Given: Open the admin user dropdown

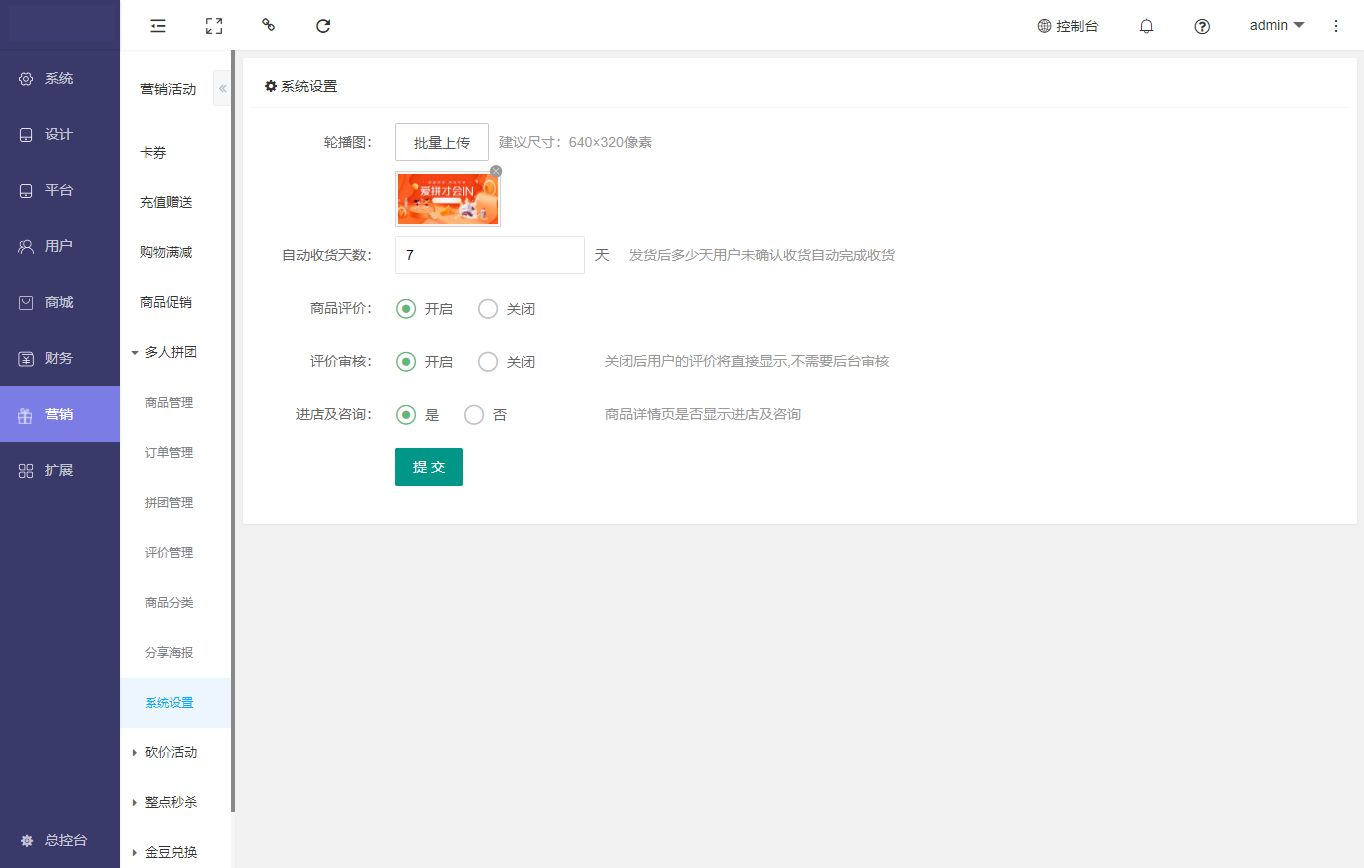Looking at the screenshot, I should [1277, 26].
